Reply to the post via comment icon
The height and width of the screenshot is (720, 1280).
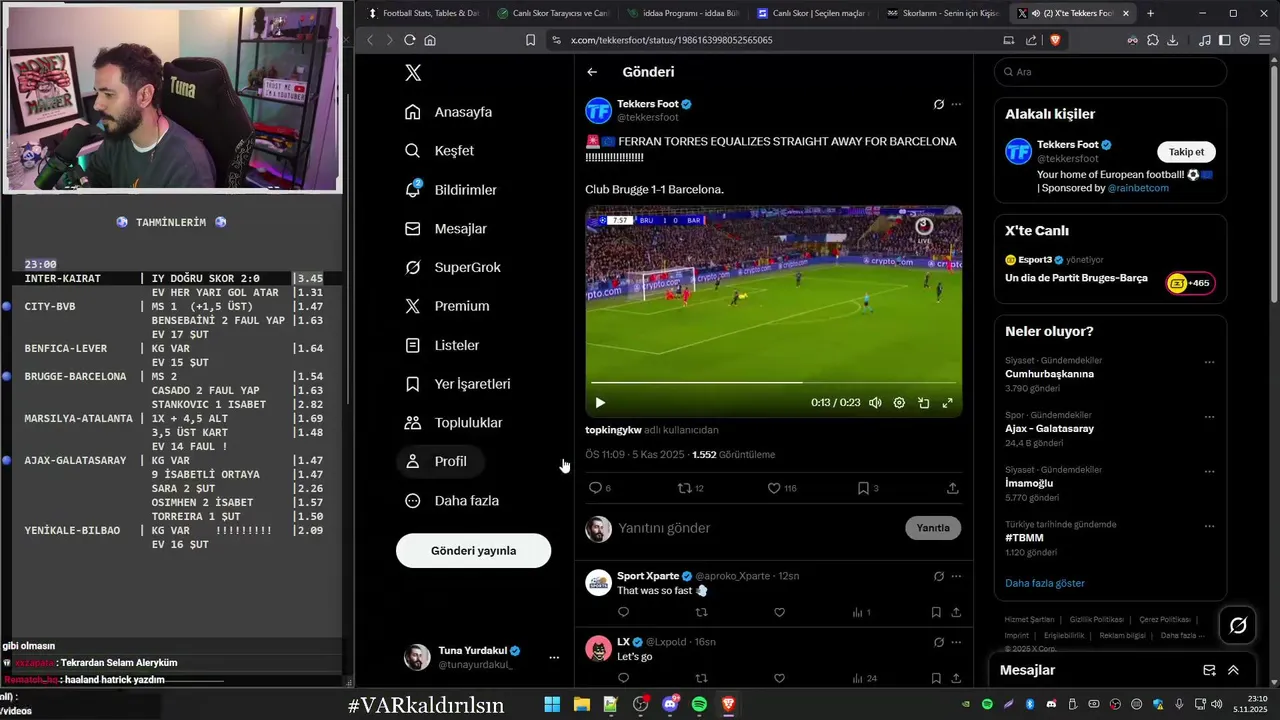click(x=595, y=488)
